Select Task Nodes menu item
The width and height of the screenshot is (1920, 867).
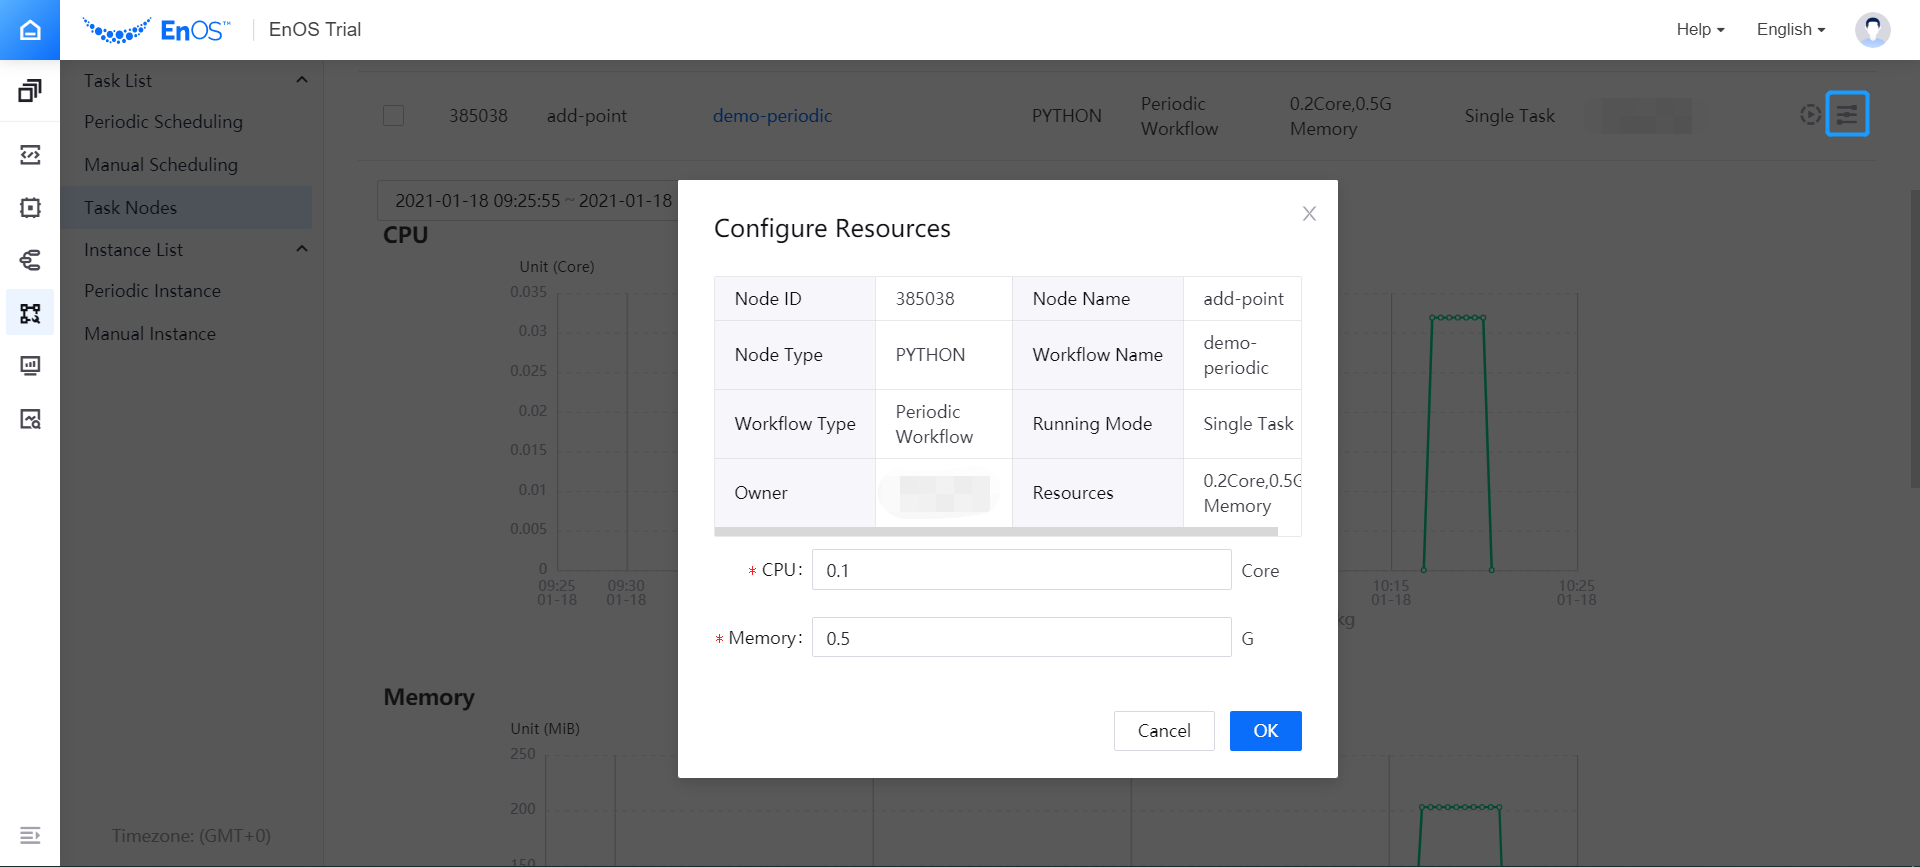tap(186, 207)
